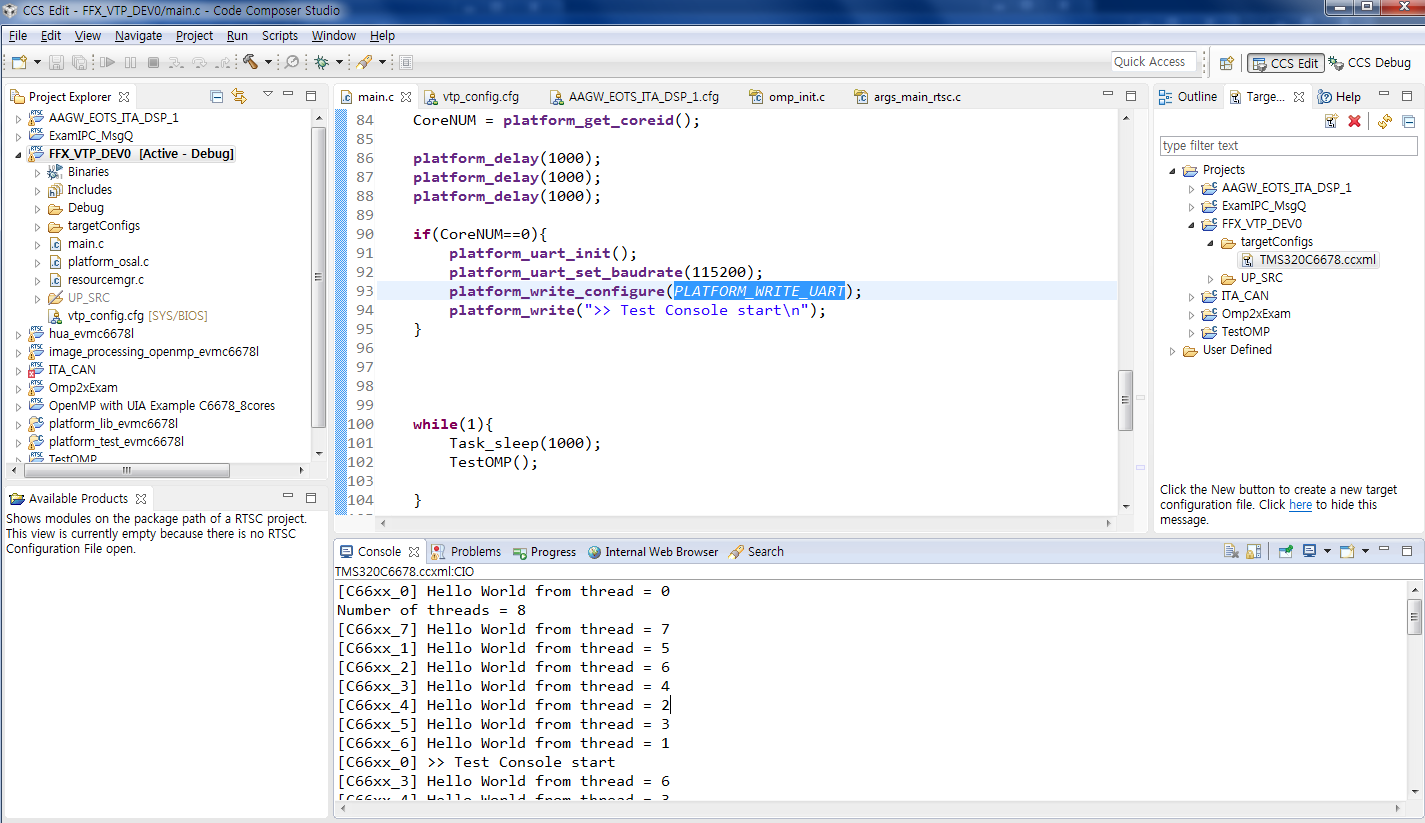This screenshot has height=823, width=1425.
Task: Open the Build hammer dropdown arrow
Action: [x=268, y=62]
